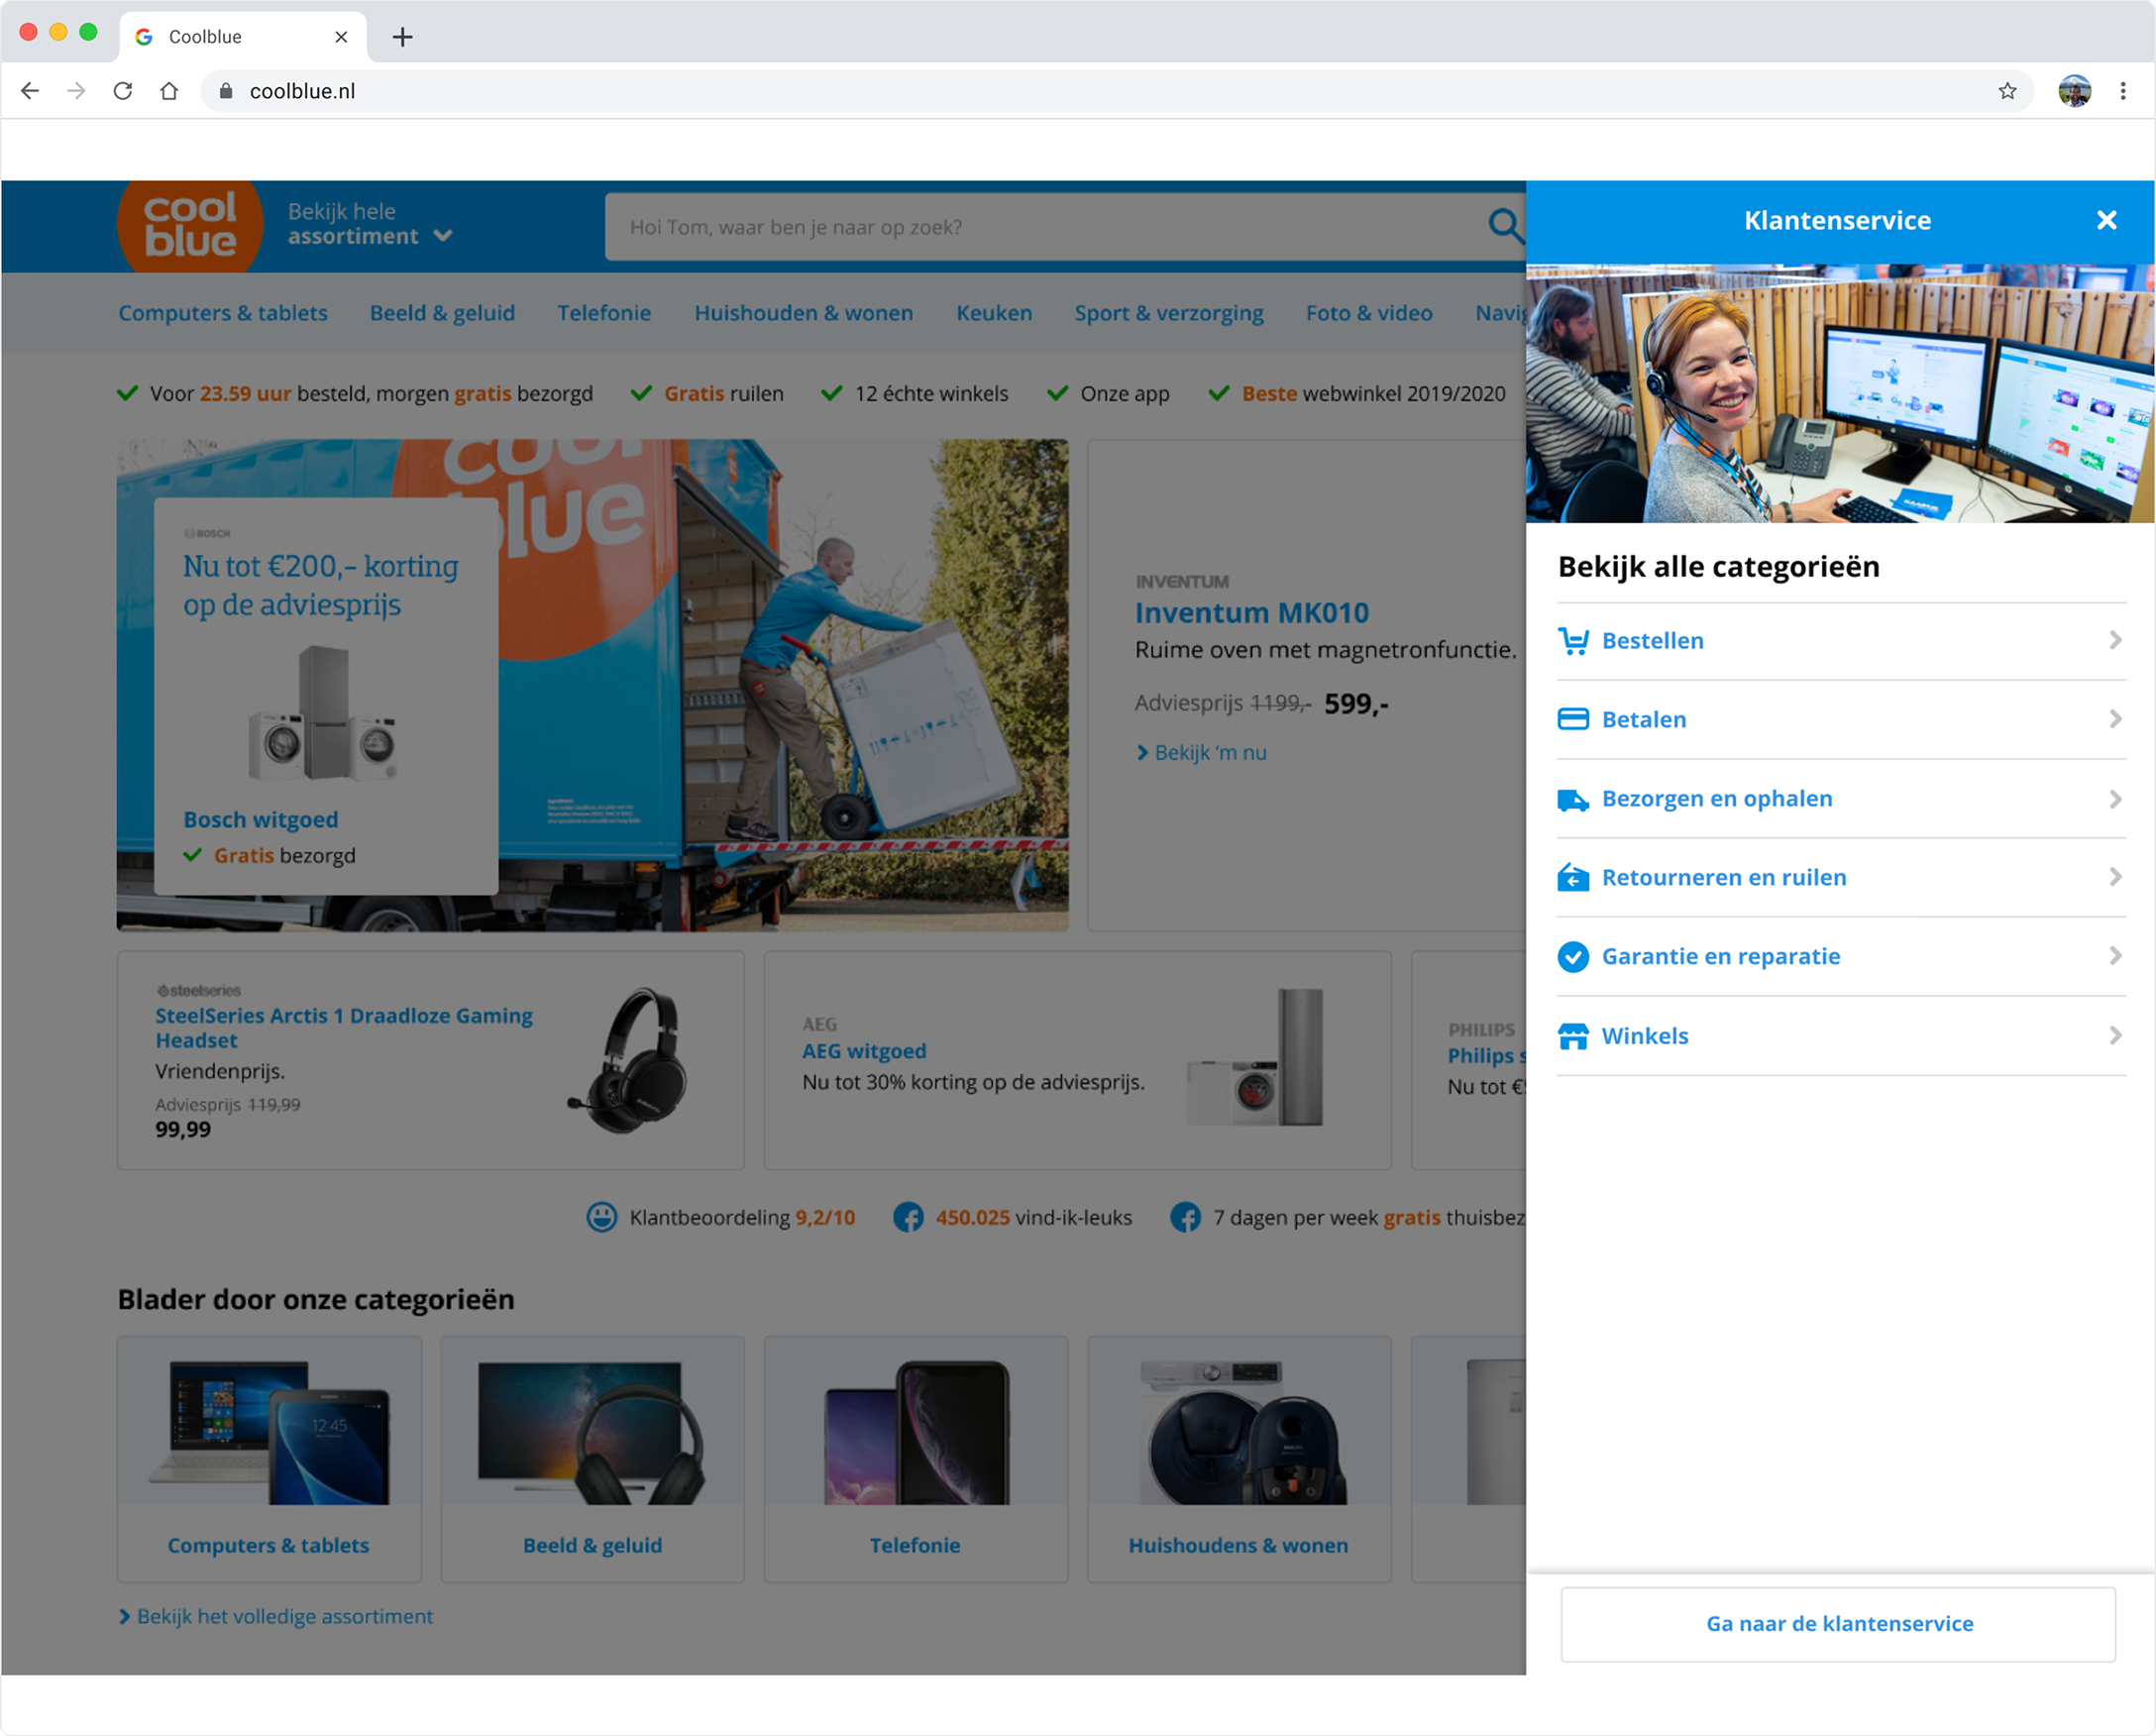2156x1736 pixels.
Task: Click the SteelSeries headset product image
Action: click(x=628, y=1060)
